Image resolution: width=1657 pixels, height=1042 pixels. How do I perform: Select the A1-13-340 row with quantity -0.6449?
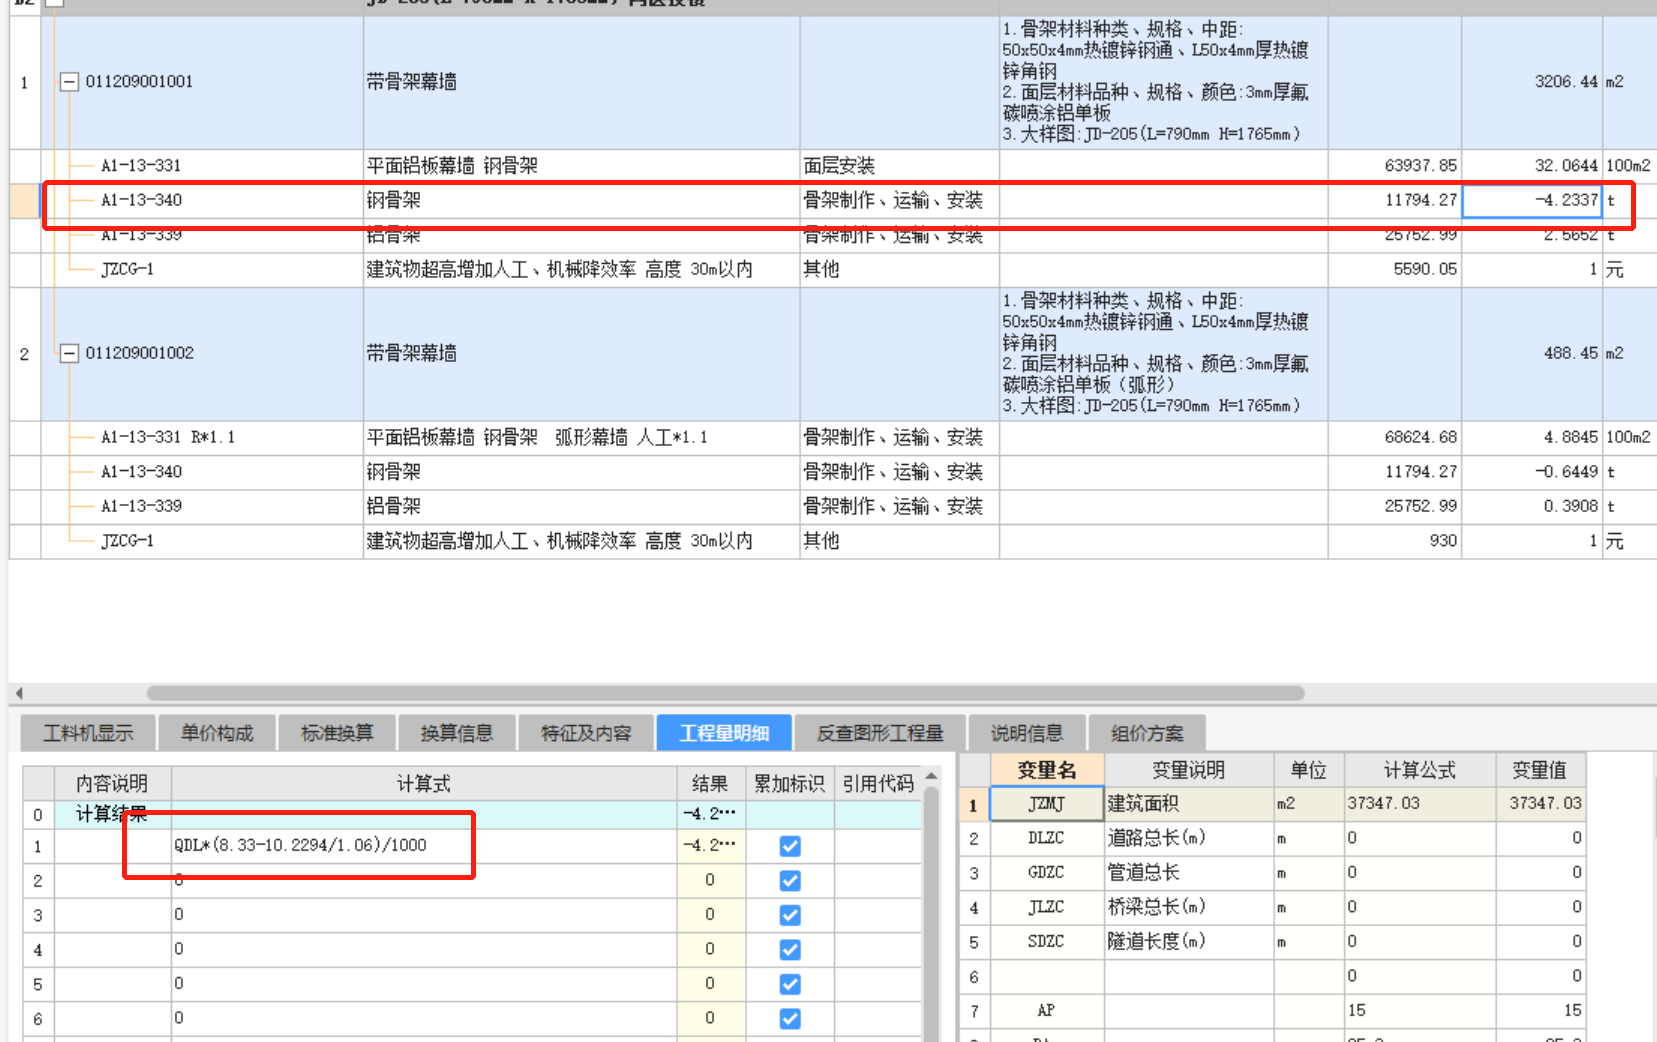click(832, 472)
